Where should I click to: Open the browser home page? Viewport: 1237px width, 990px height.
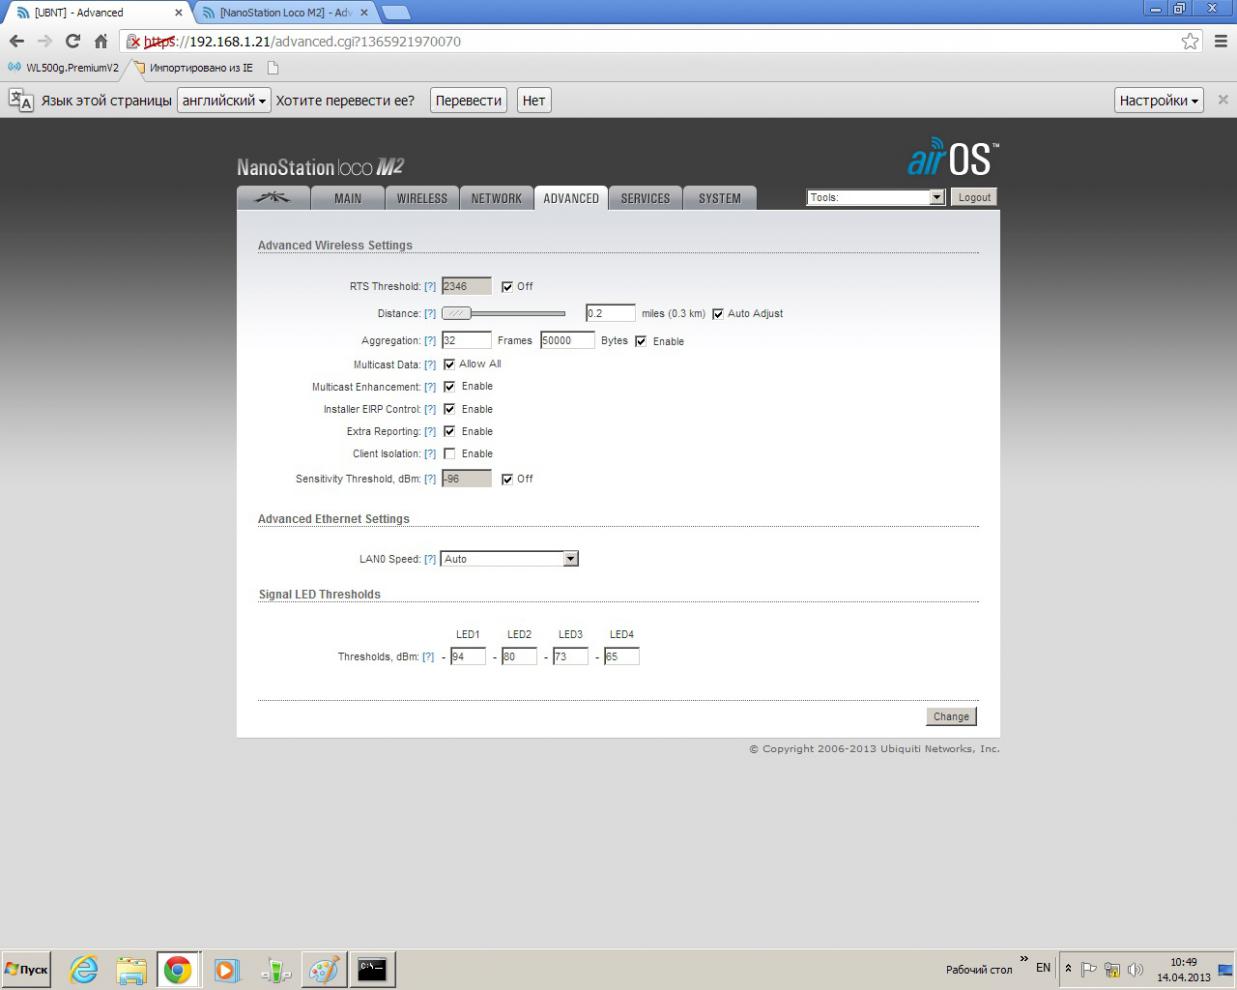(x=101, y=41)
